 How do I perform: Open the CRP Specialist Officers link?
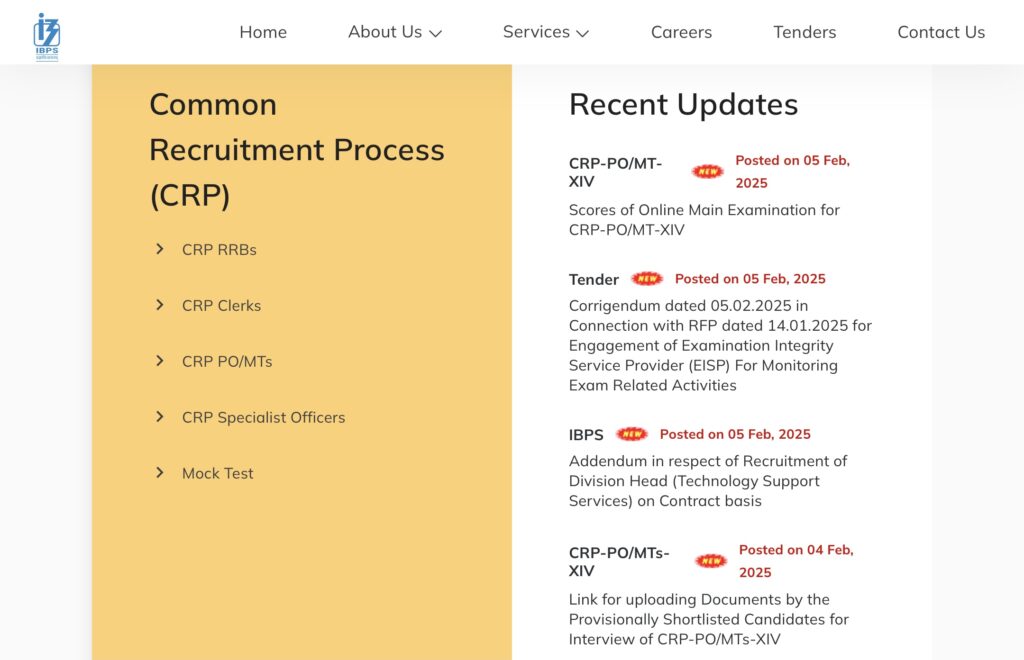[x=263, y=418]
